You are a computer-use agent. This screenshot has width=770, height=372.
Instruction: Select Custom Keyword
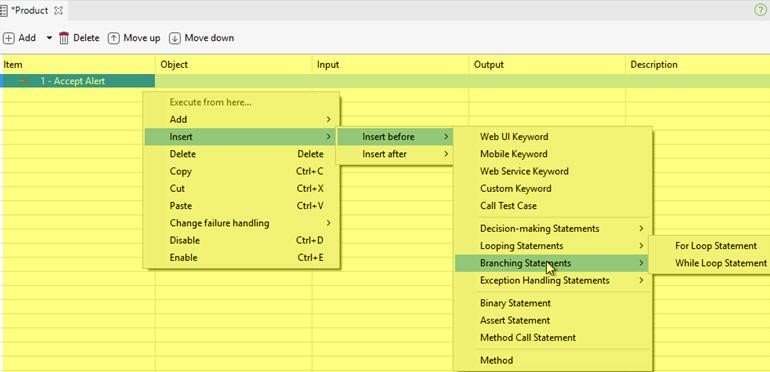pyautogui.click(x=552, y=188)
